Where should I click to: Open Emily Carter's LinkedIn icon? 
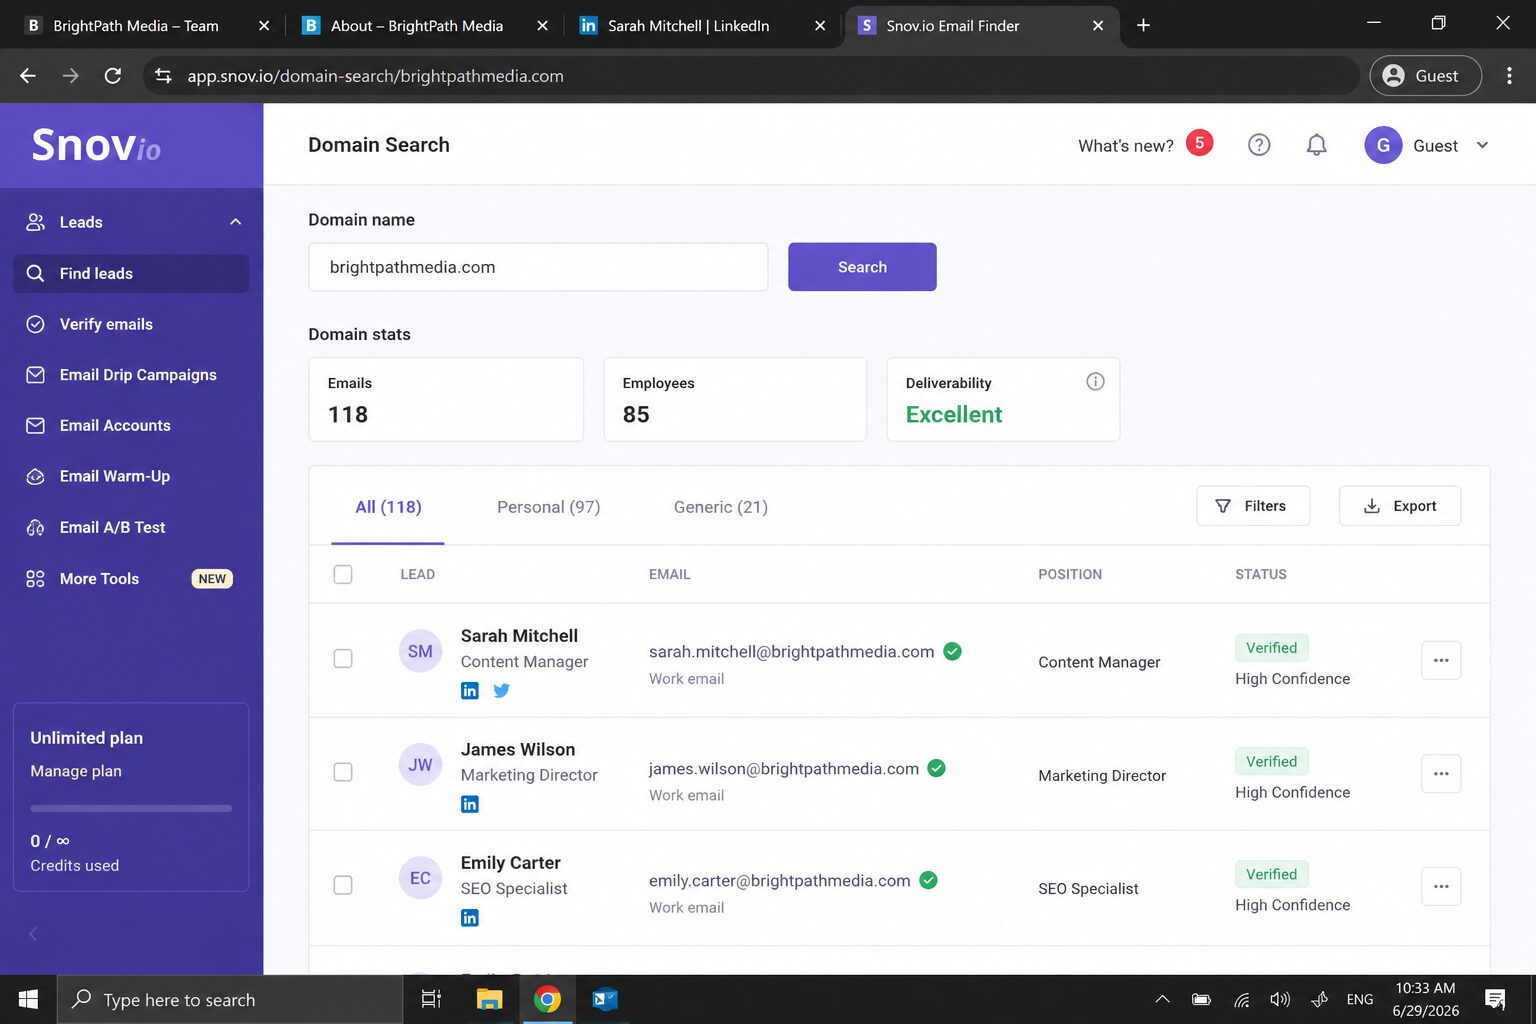469,917
